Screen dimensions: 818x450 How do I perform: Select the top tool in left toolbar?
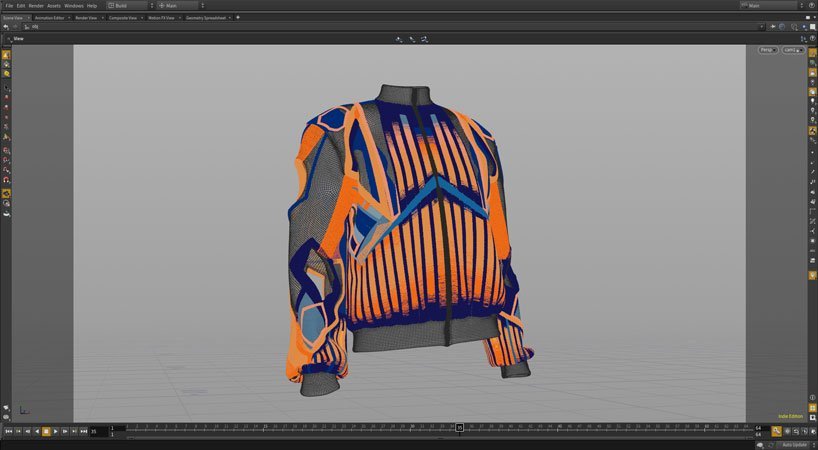6,53
